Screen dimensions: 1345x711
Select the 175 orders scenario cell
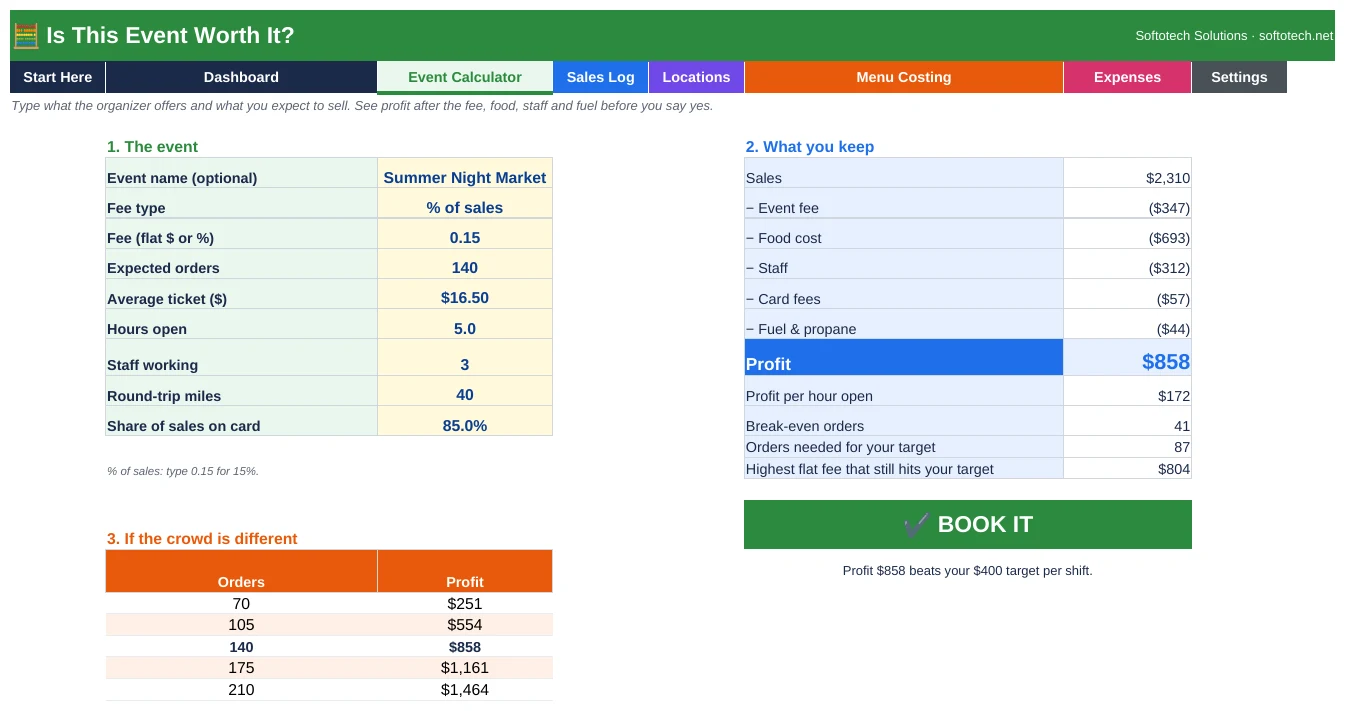coord(241,668)
